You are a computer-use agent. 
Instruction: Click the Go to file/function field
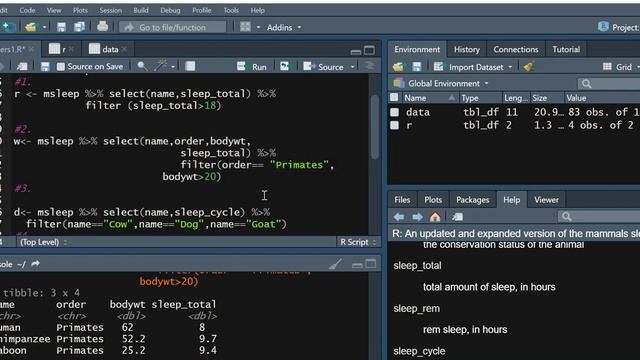[172, 27]
